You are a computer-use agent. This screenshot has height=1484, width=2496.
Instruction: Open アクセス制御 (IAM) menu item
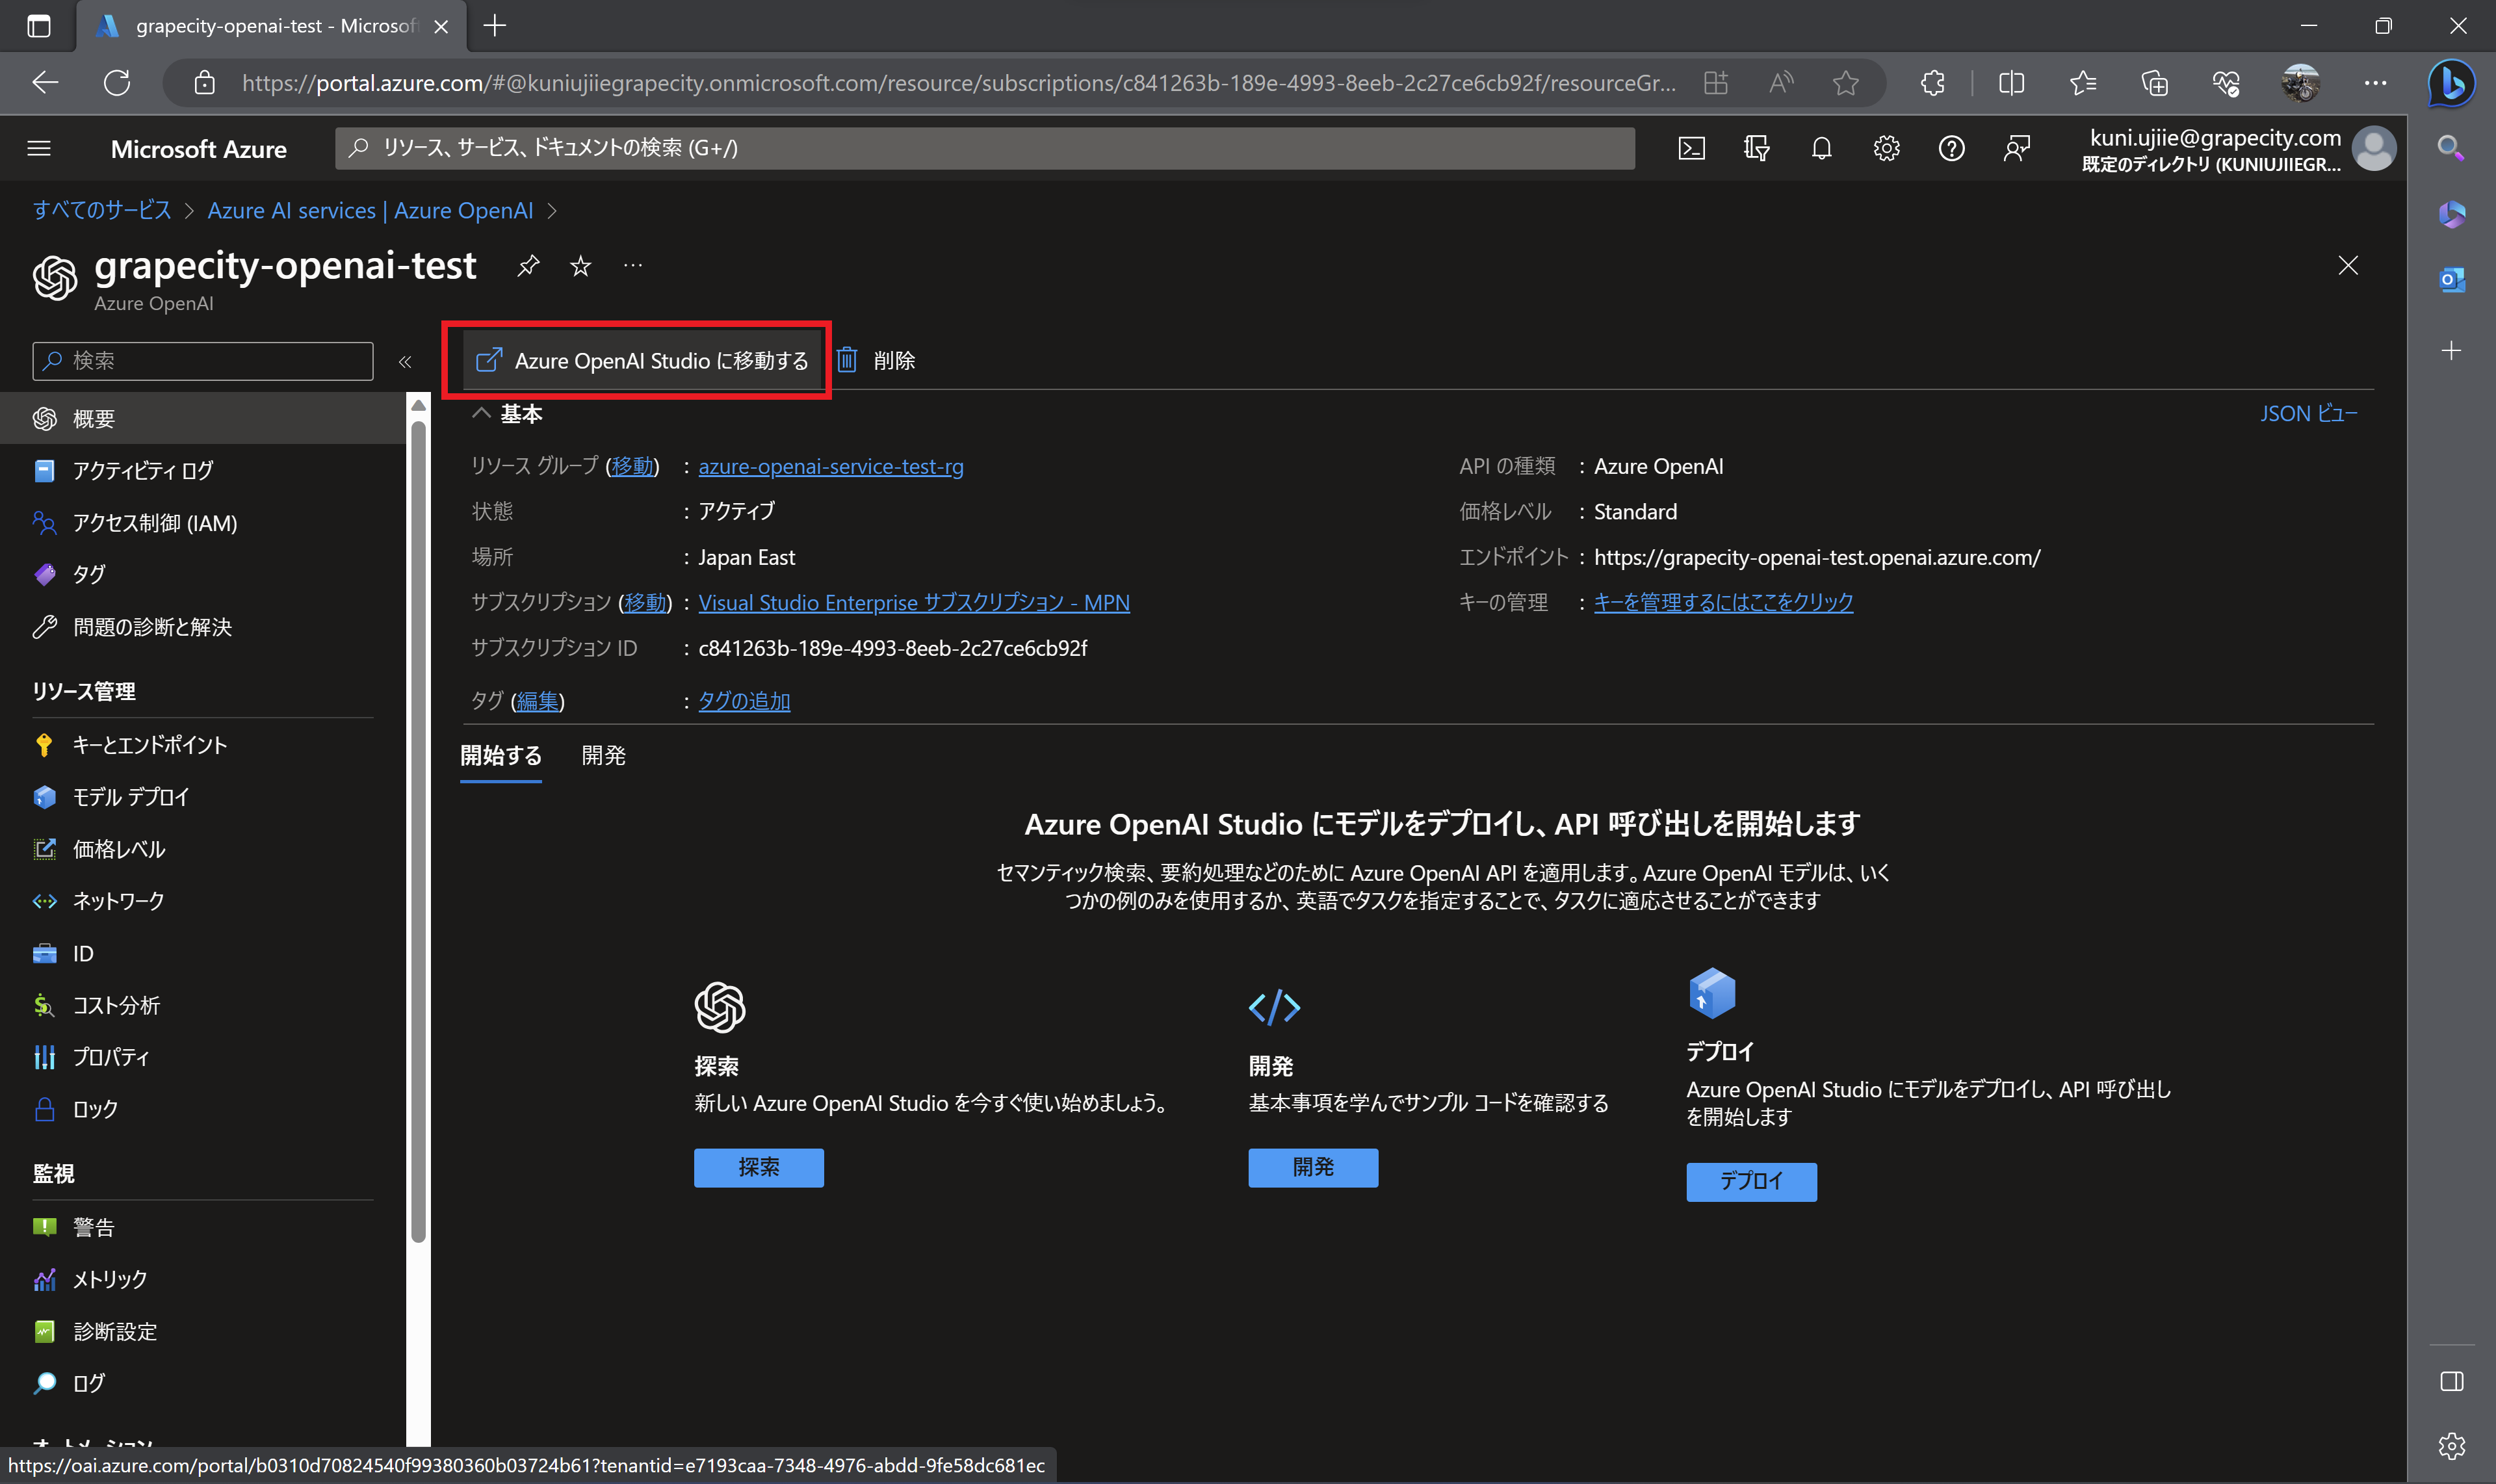[x=203, y=522]
